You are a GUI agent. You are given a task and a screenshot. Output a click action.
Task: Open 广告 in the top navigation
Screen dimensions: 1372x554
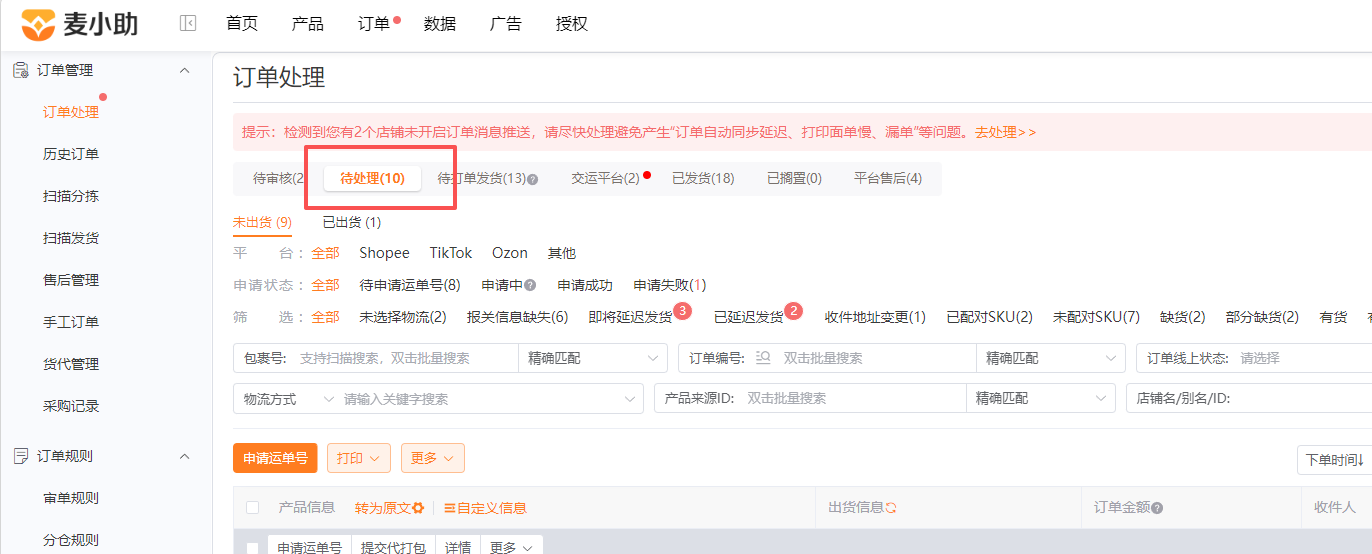506,24
